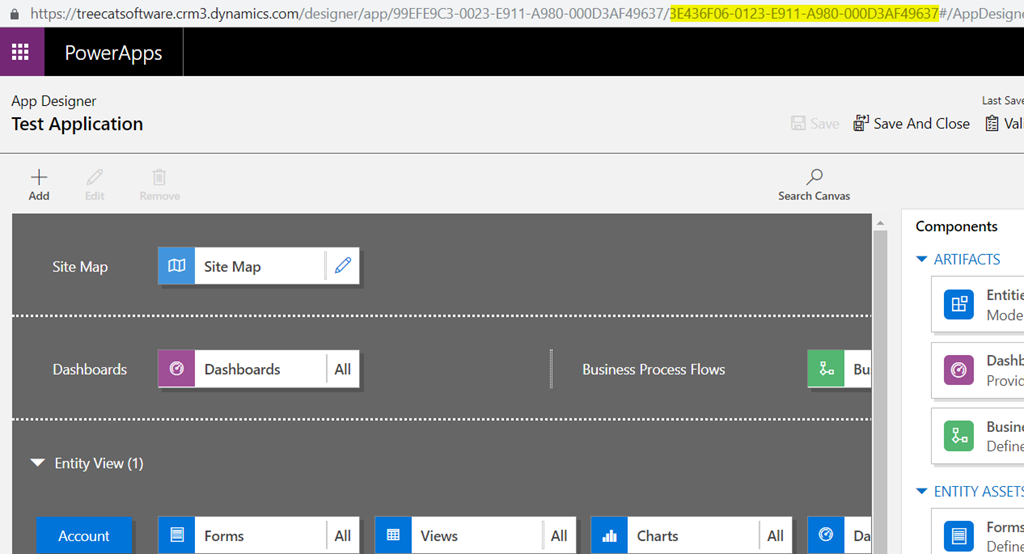This screenshot has height=554, width=1024.
Task: Open Forms All selector
Action: (343, 536)
